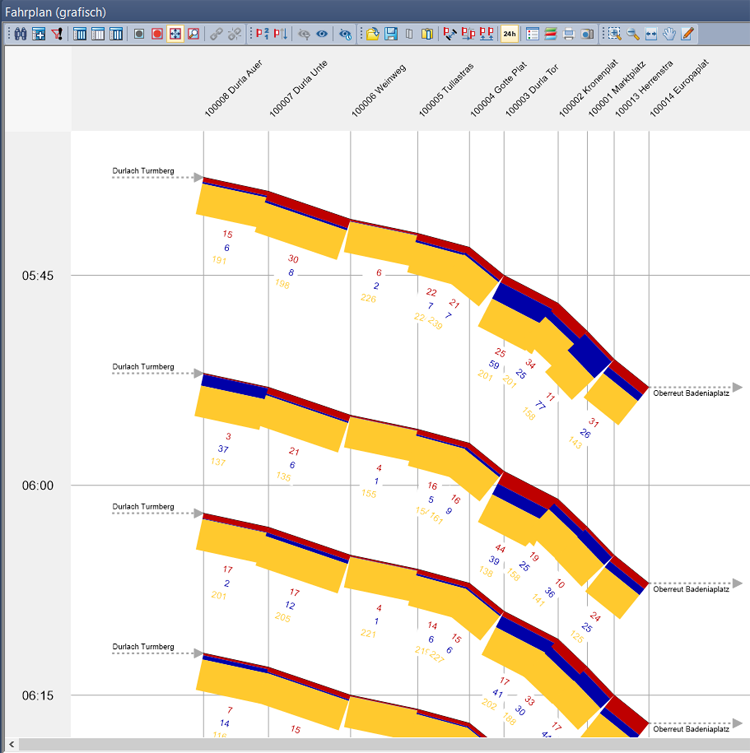Click the binoculars search icon
The height and width of the screenshot is (753, 750).
21,34
